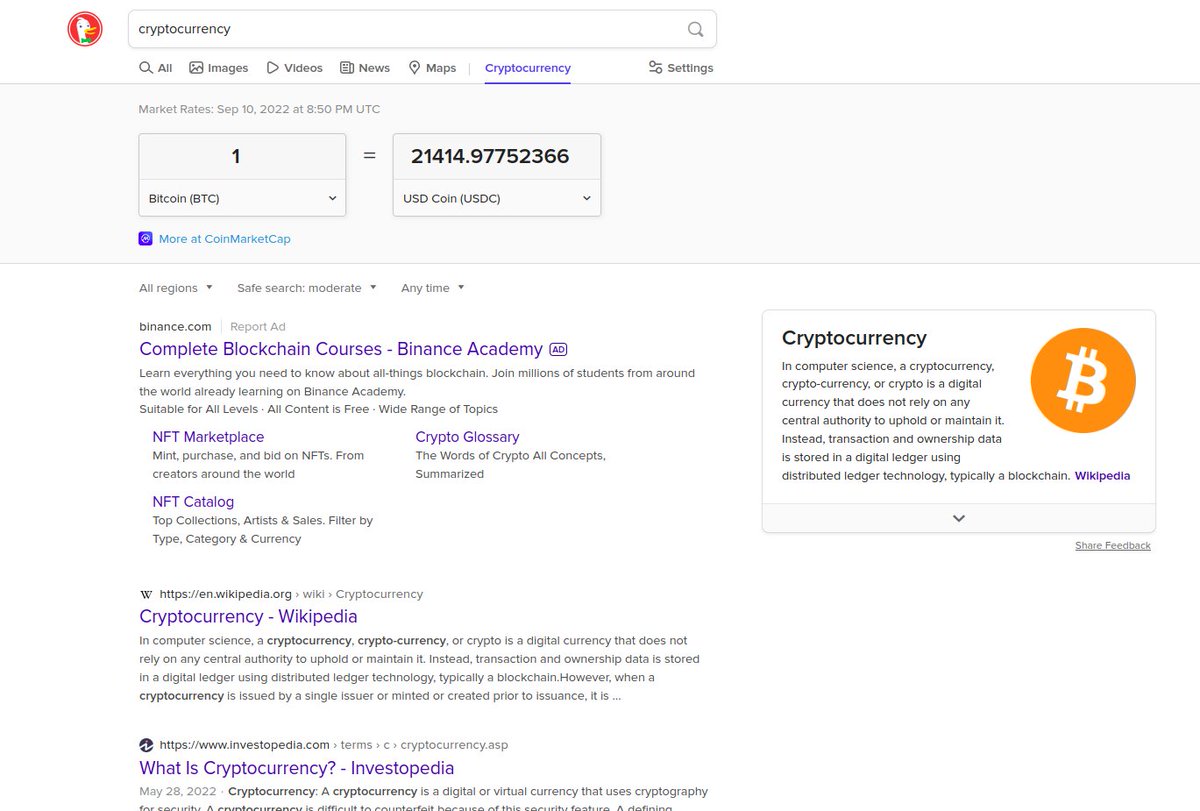
Task: Open the Bitcoin (BTC) currency dropdown
Action: 242,198
